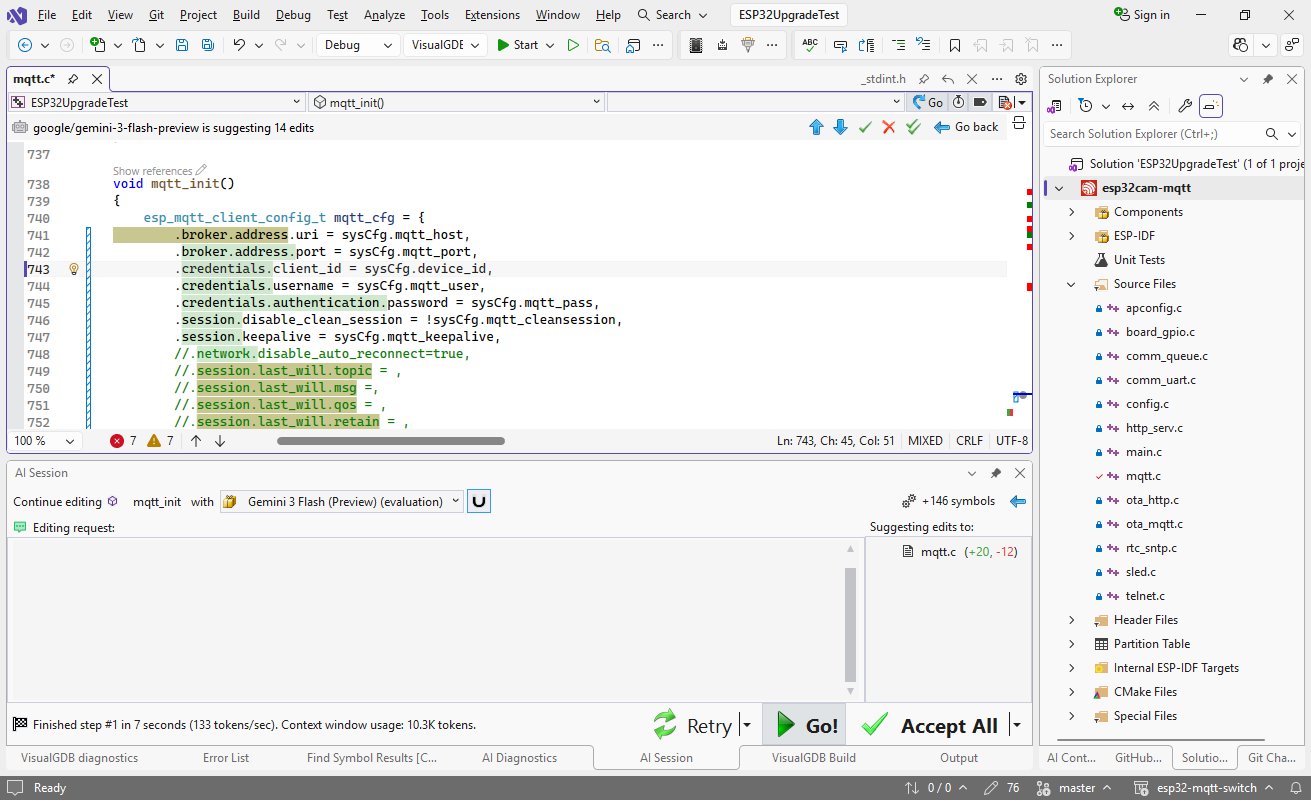1311x801 pixels.
Task: Accept all suggested edits with green double-check icon
Action: (913, 127)
